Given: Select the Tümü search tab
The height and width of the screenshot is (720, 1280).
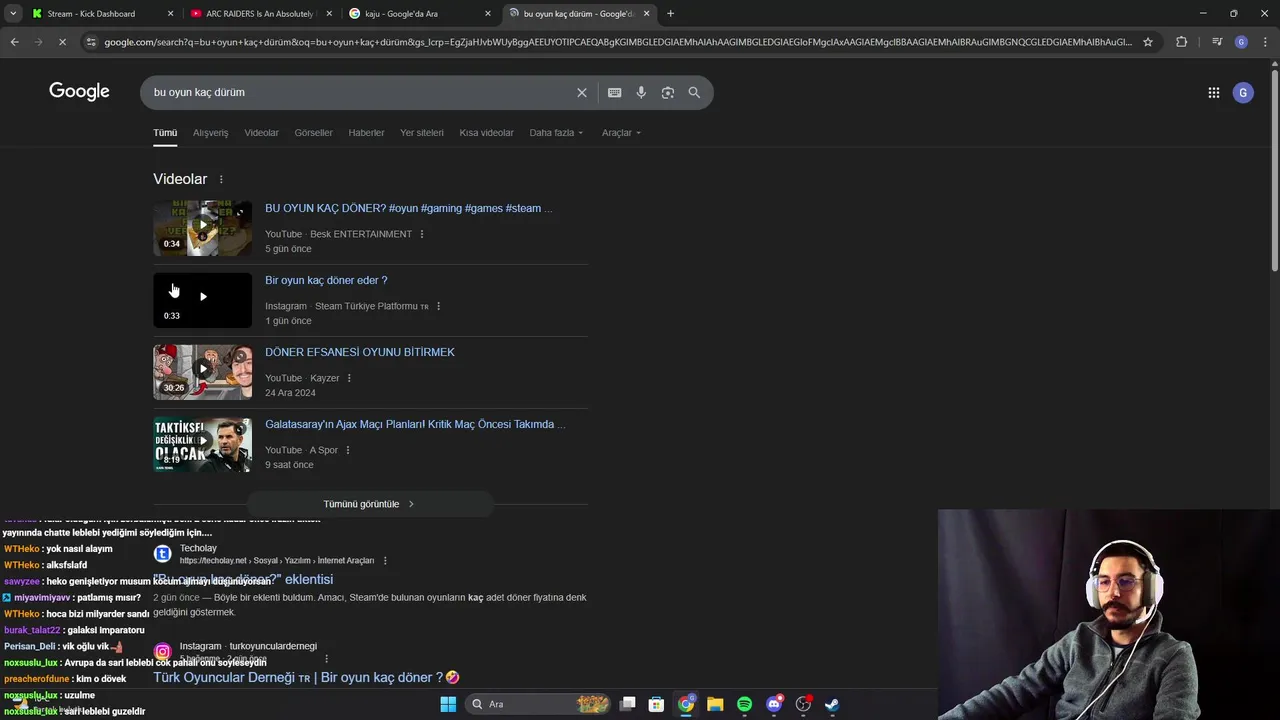Looking at the screenshot, I should (165, 133).
